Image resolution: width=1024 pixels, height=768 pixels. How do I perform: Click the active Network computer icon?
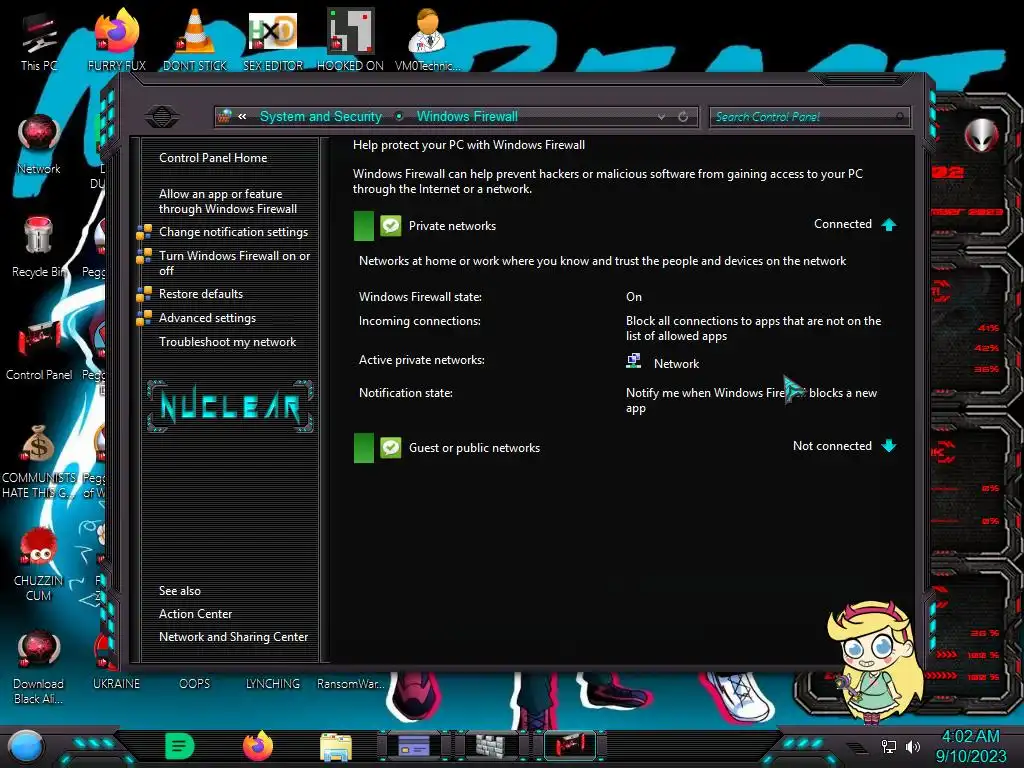click(633, 361)
